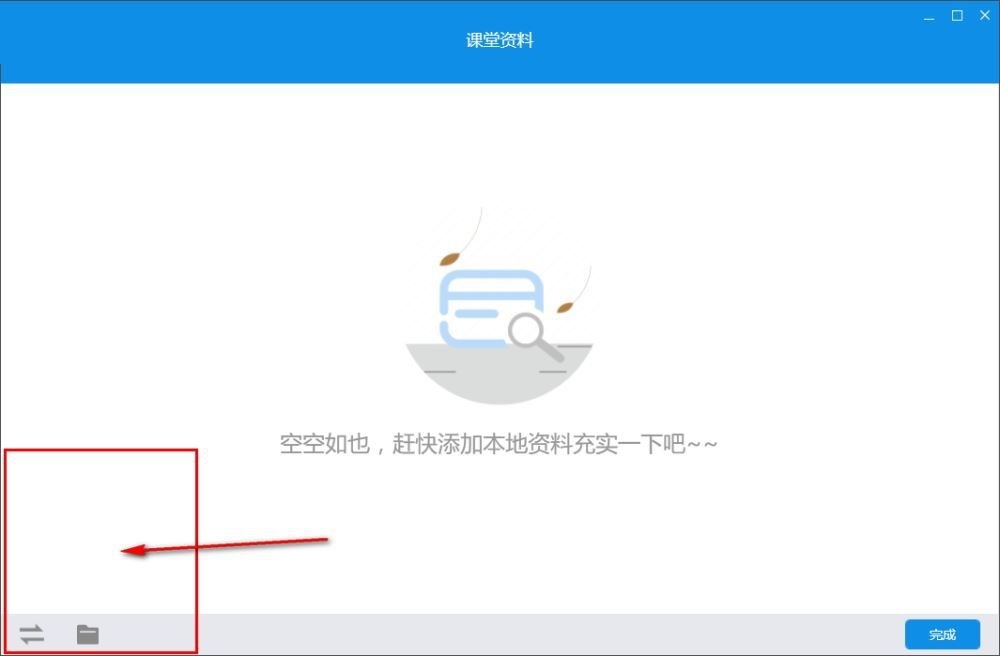
Task: Maximize the 课堂资料 window
Action: coord(957,16)
